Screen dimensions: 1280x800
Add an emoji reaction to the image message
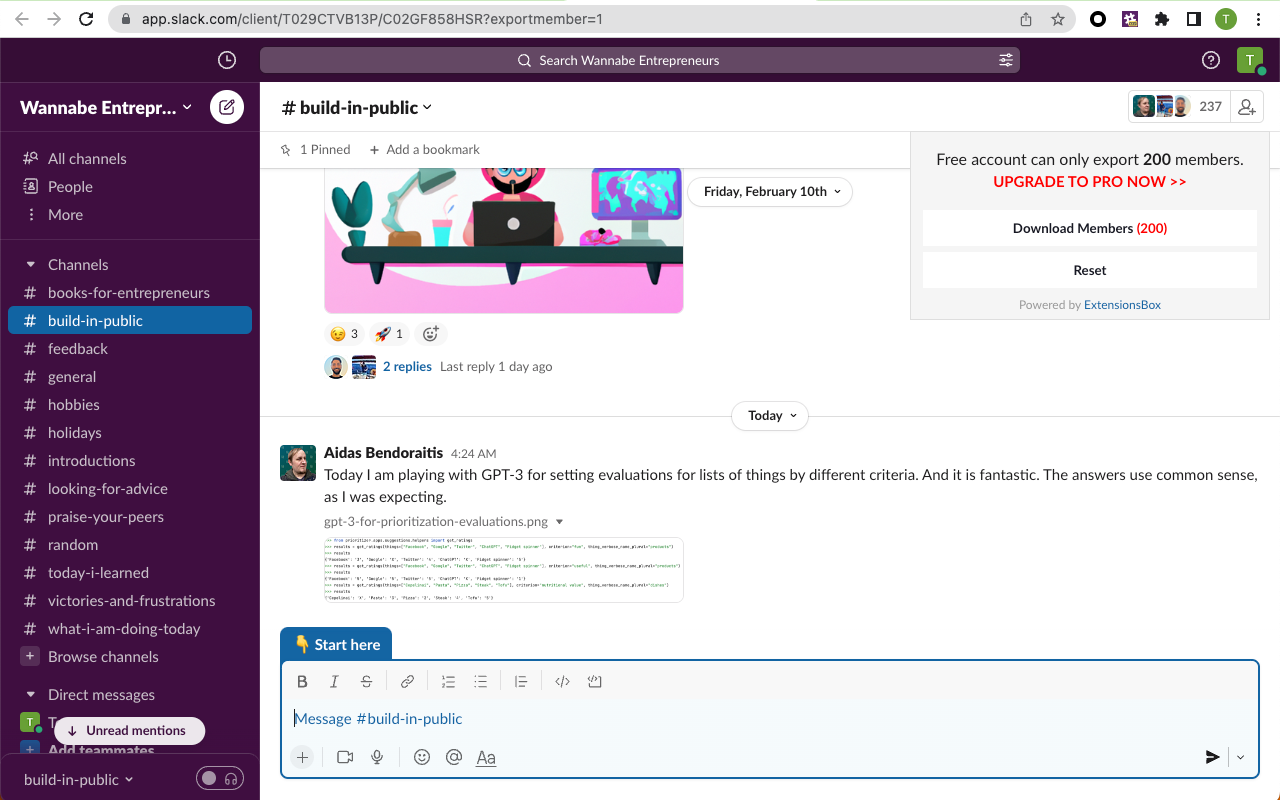tap(430, 333)
